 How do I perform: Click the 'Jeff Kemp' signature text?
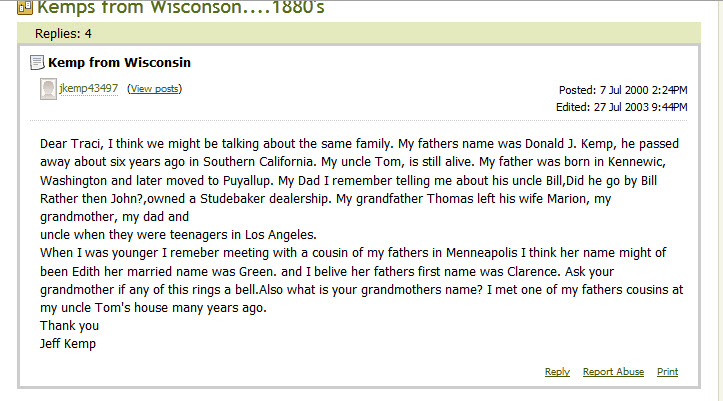[x=68, y=344]
